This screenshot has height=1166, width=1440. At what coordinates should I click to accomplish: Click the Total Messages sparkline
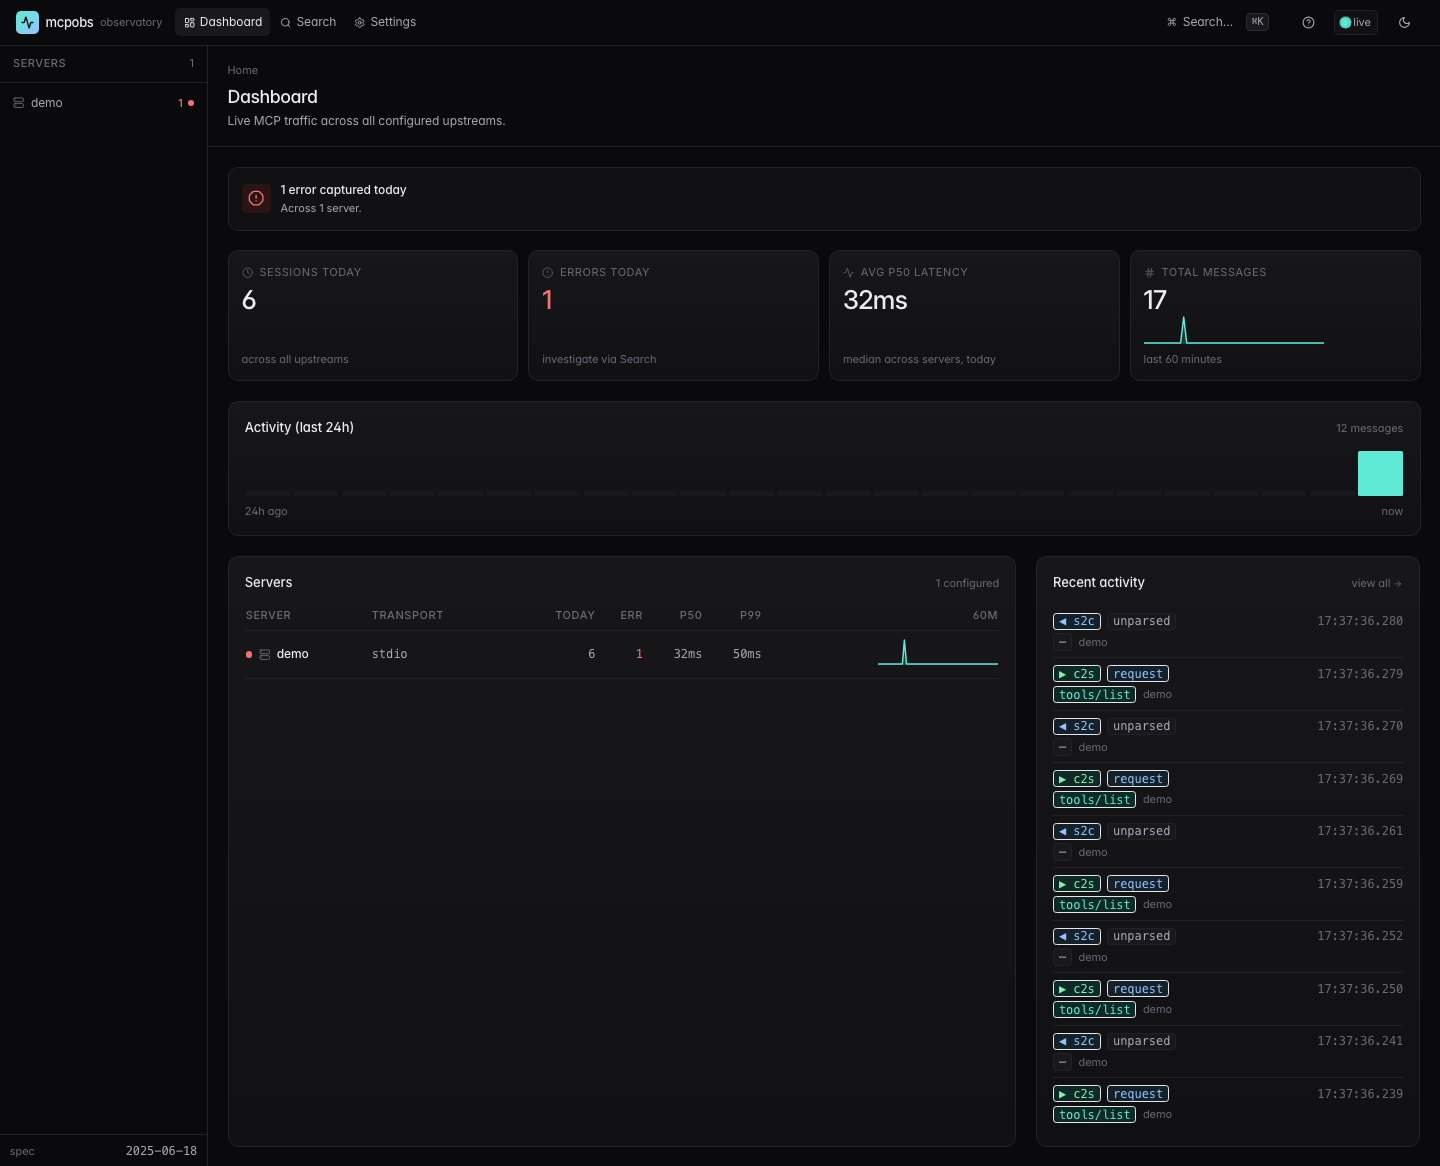1233,330
